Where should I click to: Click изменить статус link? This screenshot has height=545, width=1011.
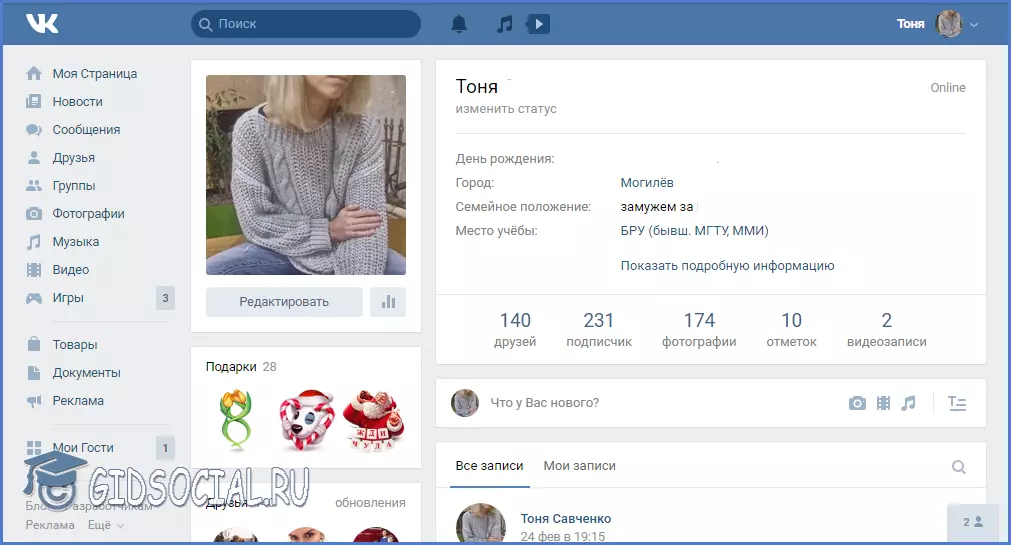coord(506,109)
